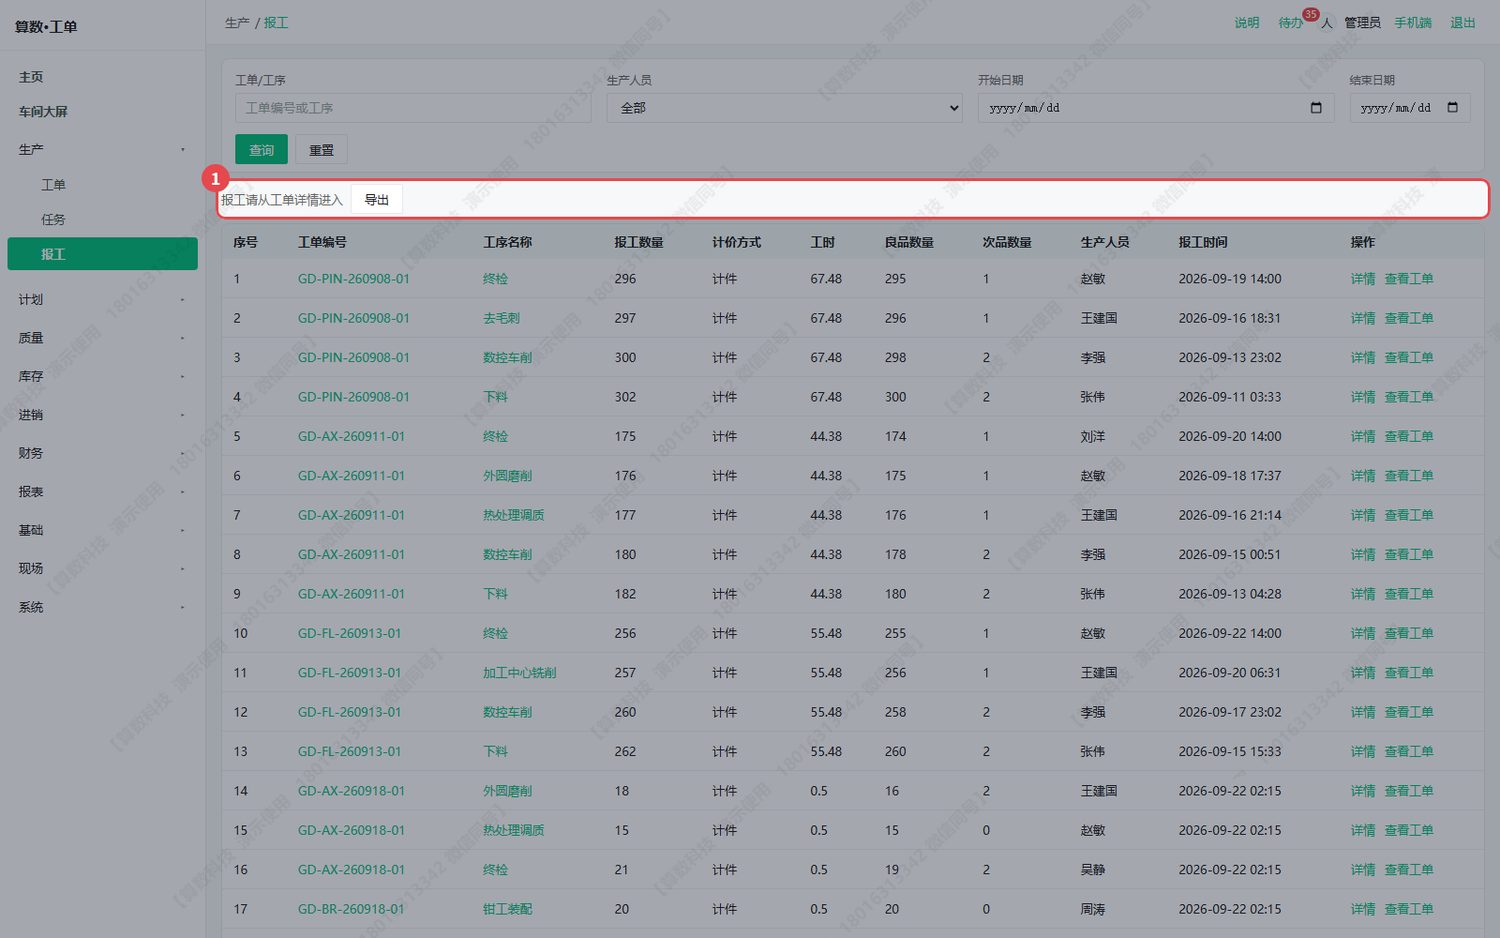This screenshot has width=1500, height=938.
Task: Collapse the 生产 sidebar section
Action: [102, 150]
